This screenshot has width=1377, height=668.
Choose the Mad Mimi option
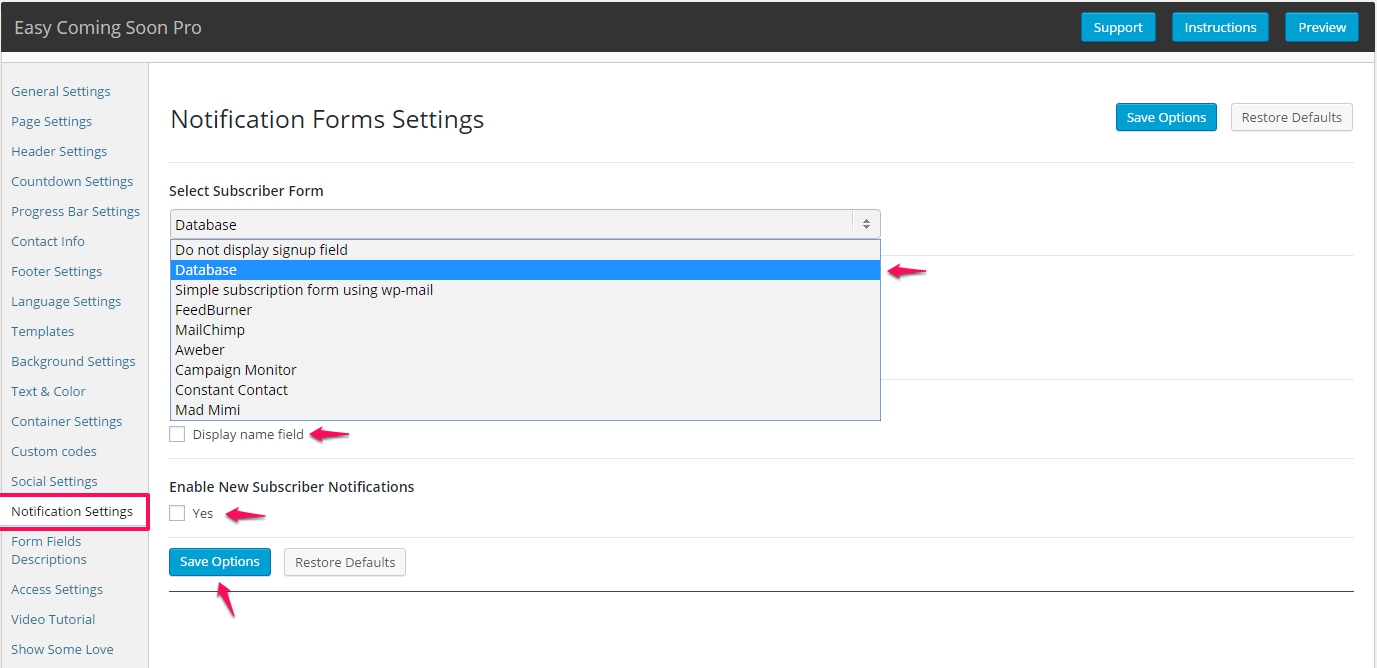coord(525,410)
